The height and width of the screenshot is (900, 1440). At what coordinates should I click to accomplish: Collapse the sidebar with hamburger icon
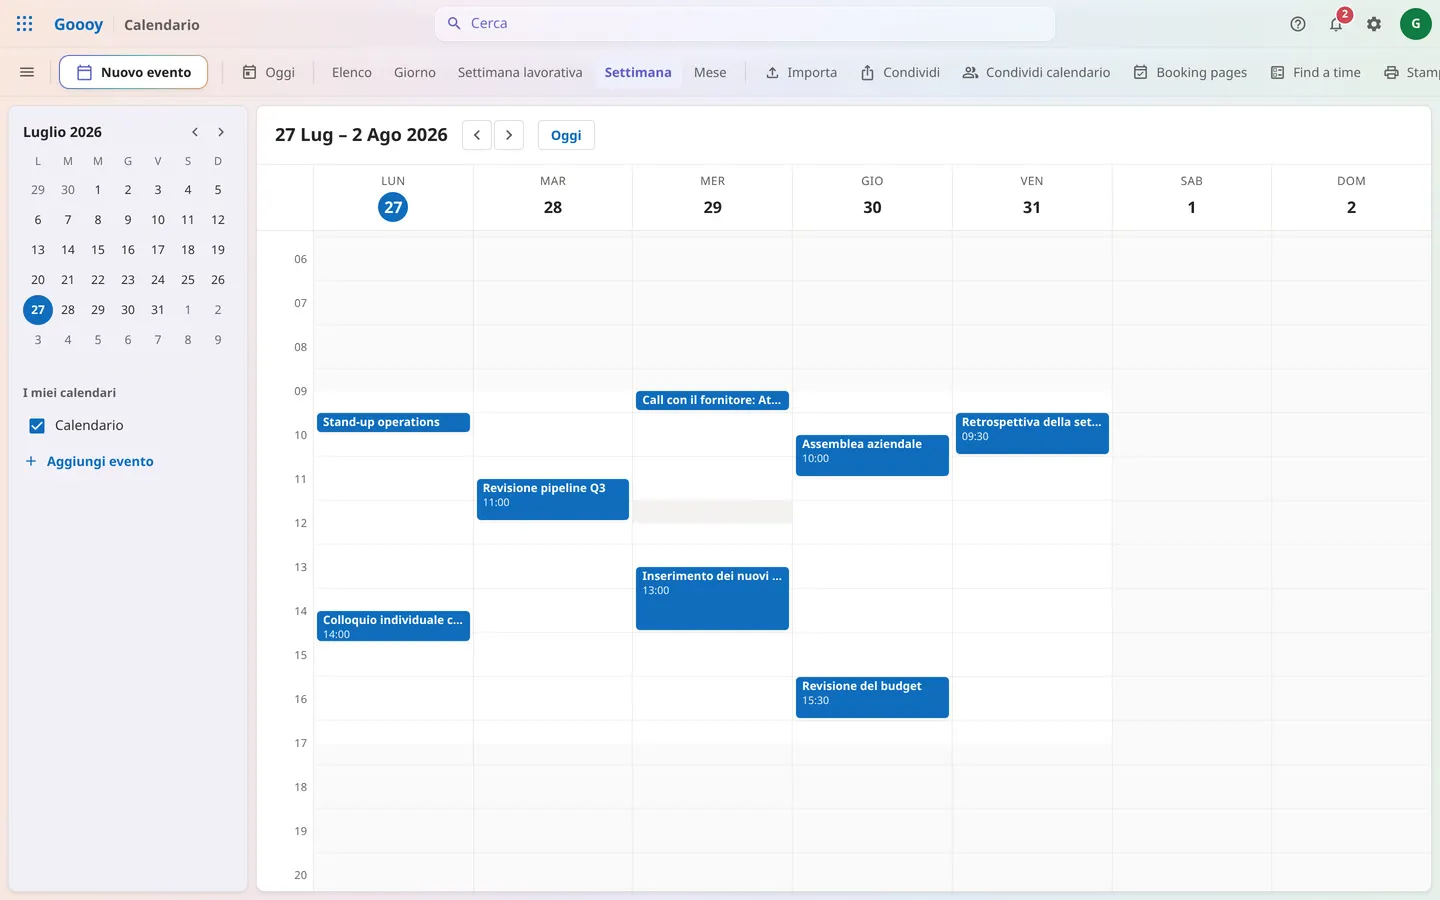(x=27, y=72)
